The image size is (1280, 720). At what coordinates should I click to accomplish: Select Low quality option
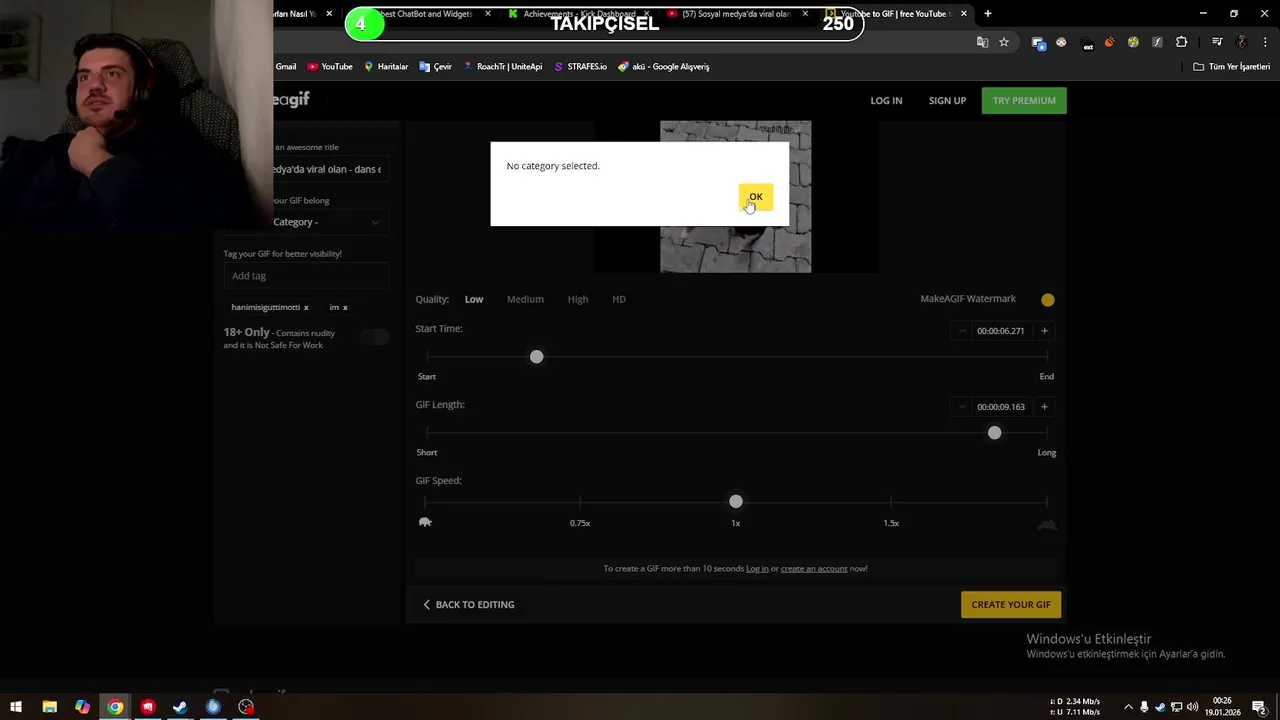(x=474, y=299)
